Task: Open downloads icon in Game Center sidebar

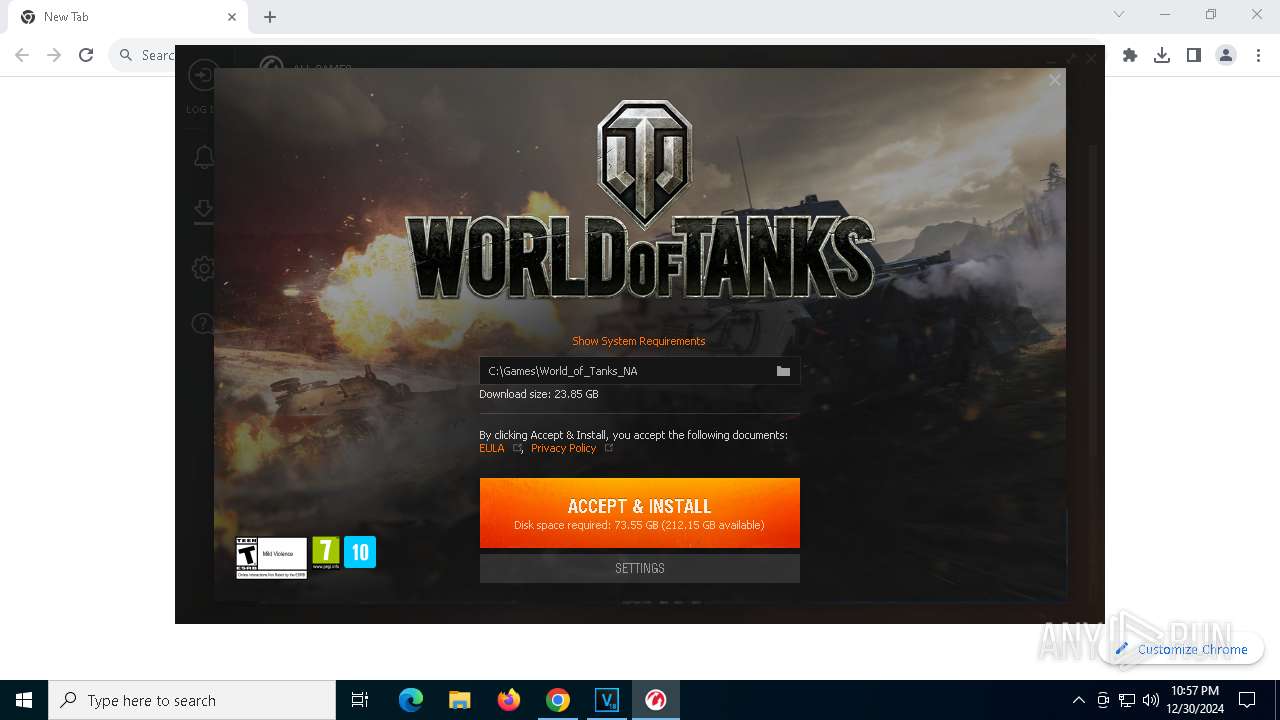Action: point(203,211)
